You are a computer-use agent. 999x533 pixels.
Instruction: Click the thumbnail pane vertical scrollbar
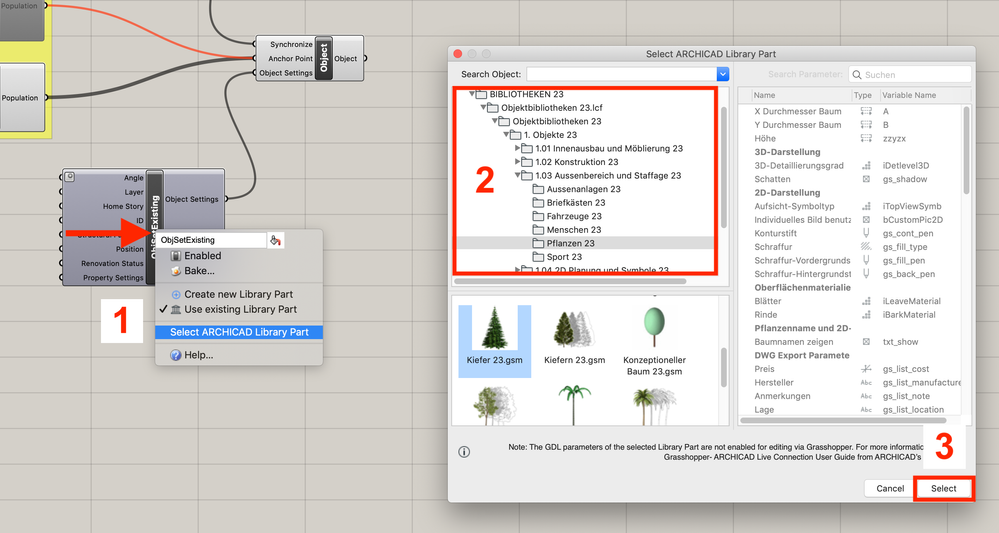tap(723, 367)
